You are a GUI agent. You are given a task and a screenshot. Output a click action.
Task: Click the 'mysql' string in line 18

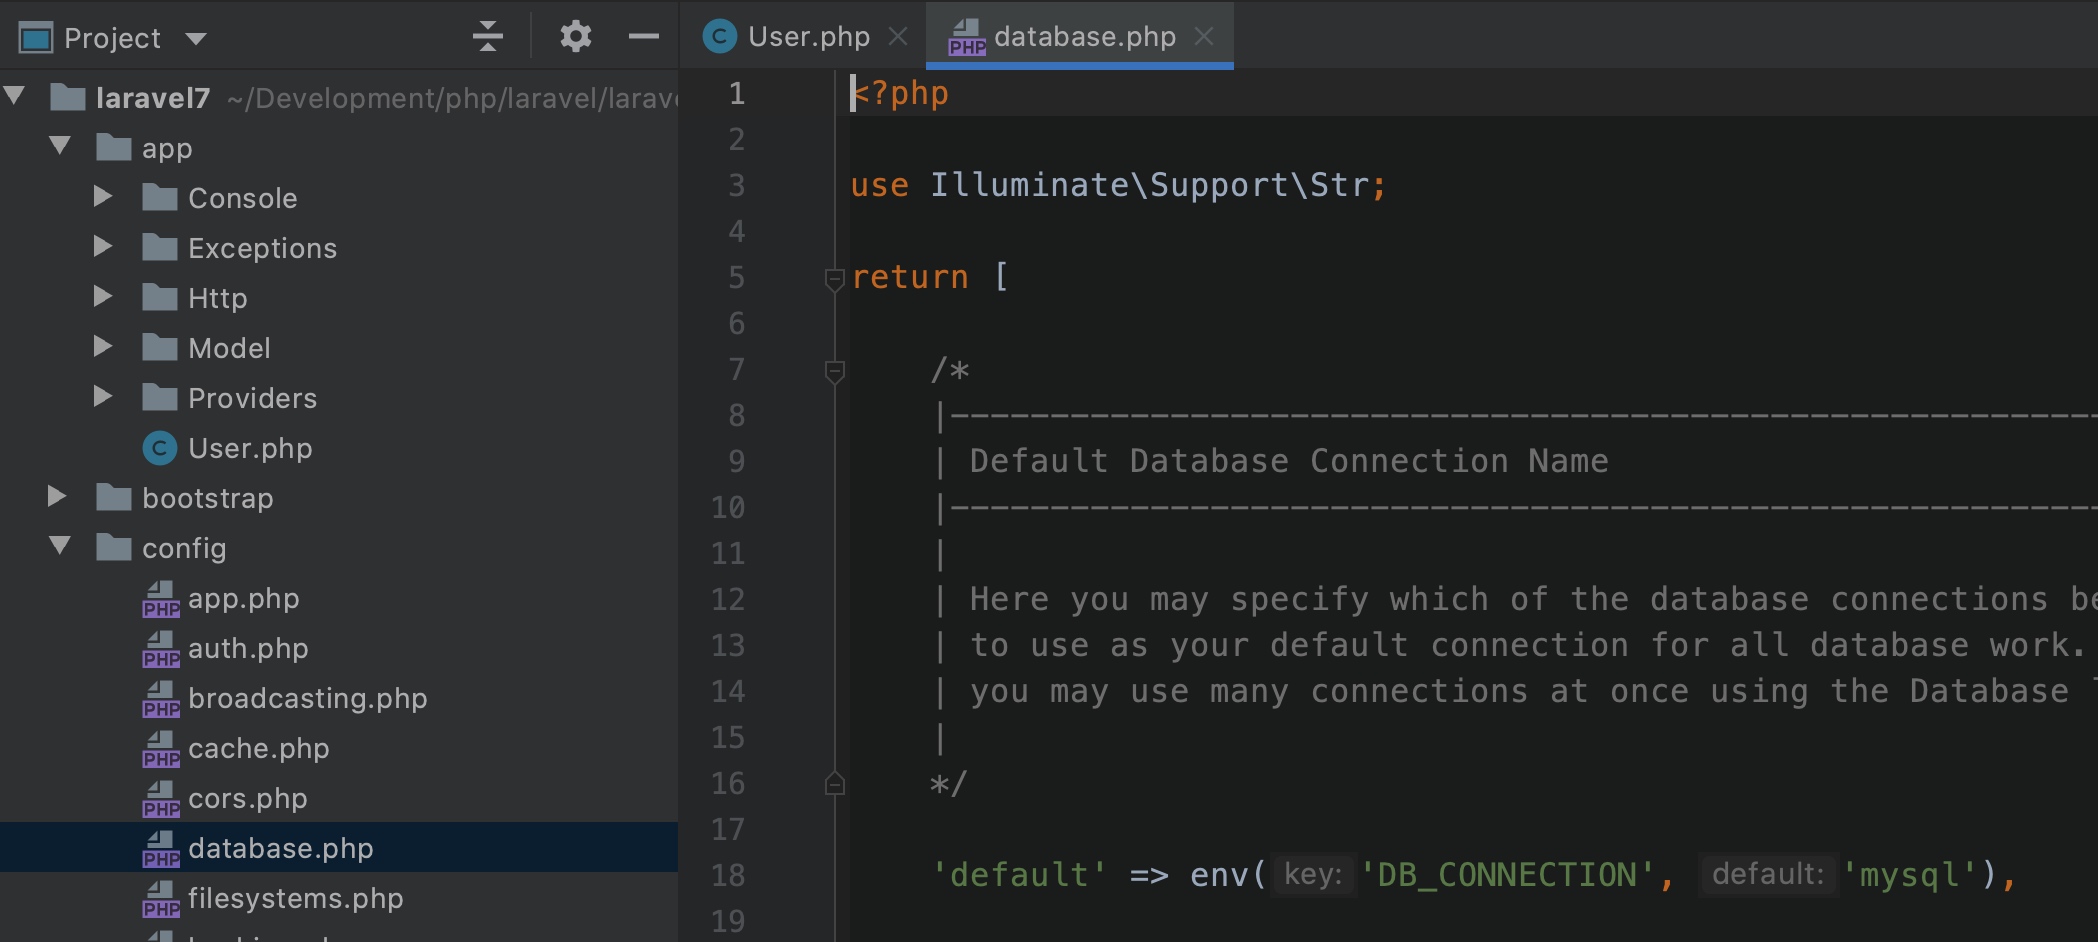(1910, 875)
